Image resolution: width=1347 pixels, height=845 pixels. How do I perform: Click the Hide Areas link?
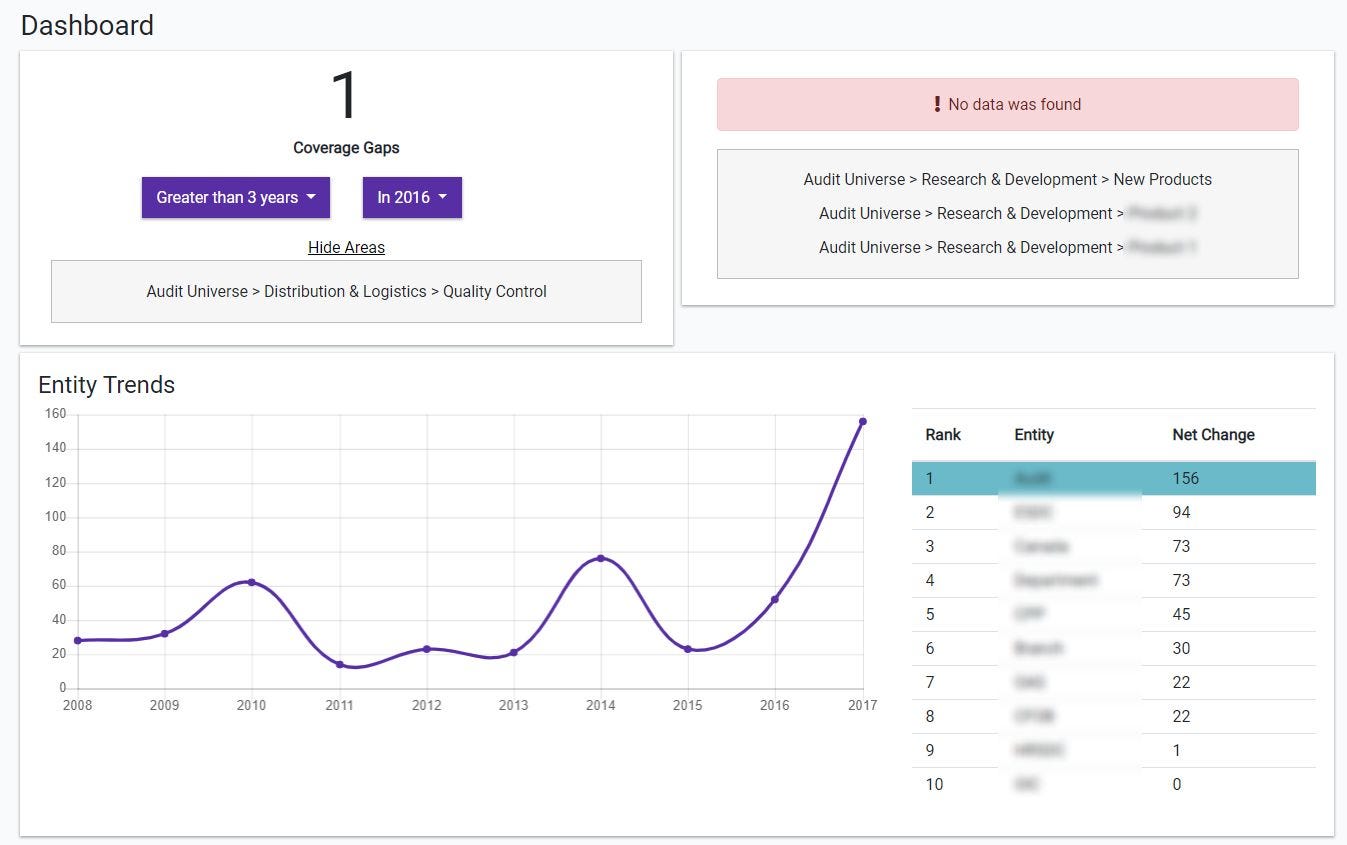pyautogui.click(x=346, y=247)
